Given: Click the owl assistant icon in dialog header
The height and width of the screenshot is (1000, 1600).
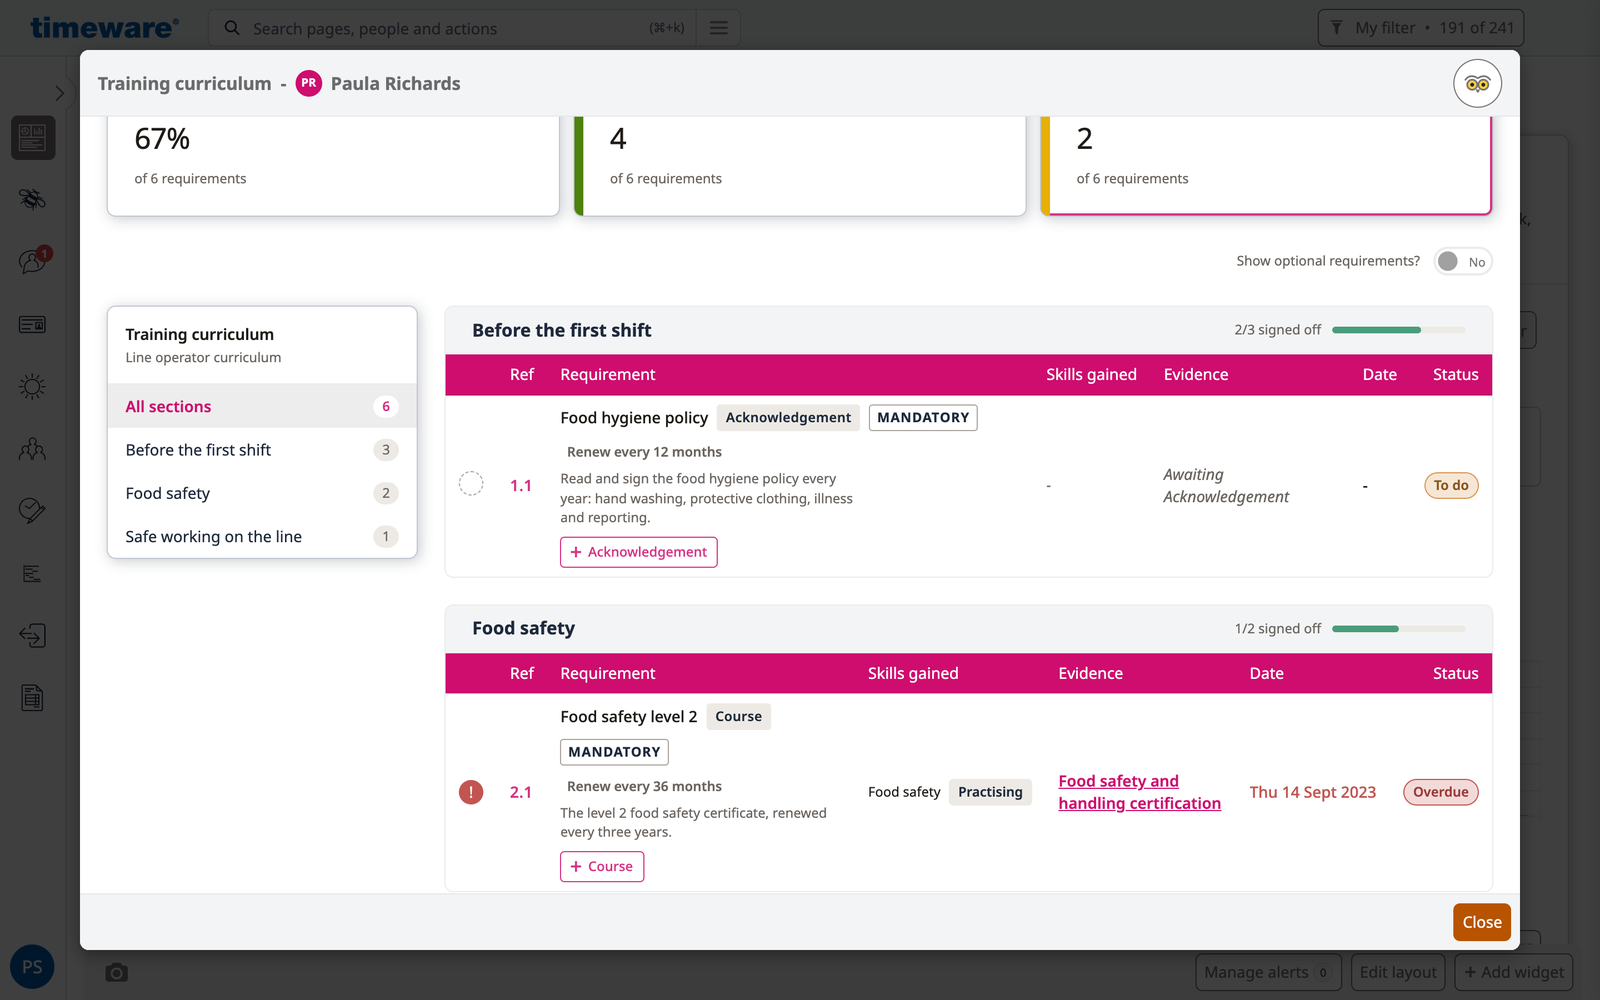Looking at the screenshot, I should click(x=1477, y=84).
